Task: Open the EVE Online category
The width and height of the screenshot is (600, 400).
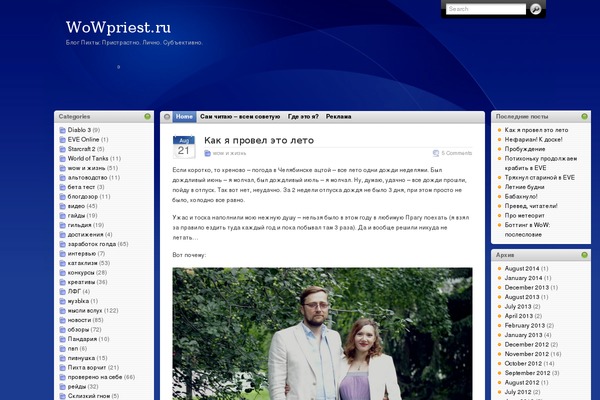Action: (x=83, y=140)
